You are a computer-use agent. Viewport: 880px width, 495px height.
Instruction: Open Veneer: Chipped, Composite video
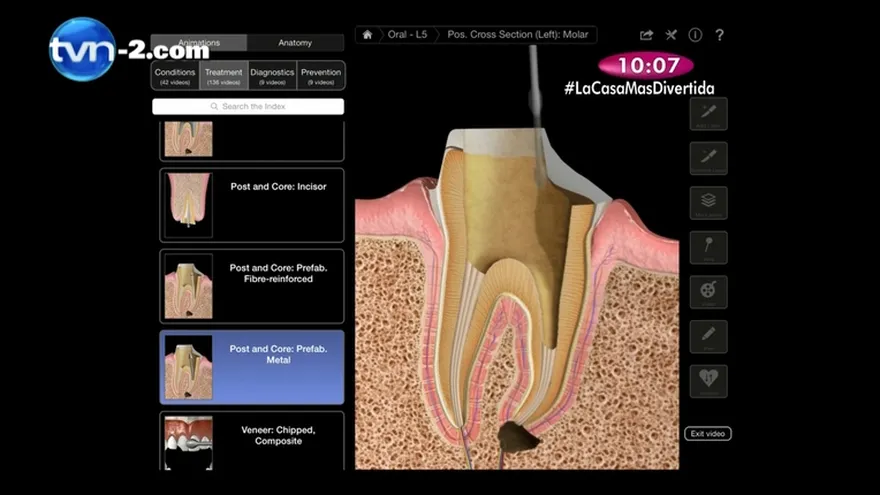(252, 441)
